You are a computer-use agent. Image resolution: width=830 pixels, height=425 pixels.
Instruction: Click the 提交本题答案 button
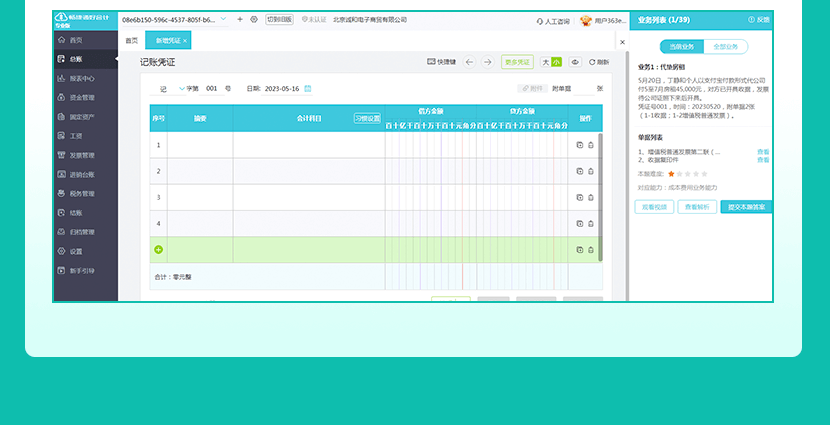746,207
